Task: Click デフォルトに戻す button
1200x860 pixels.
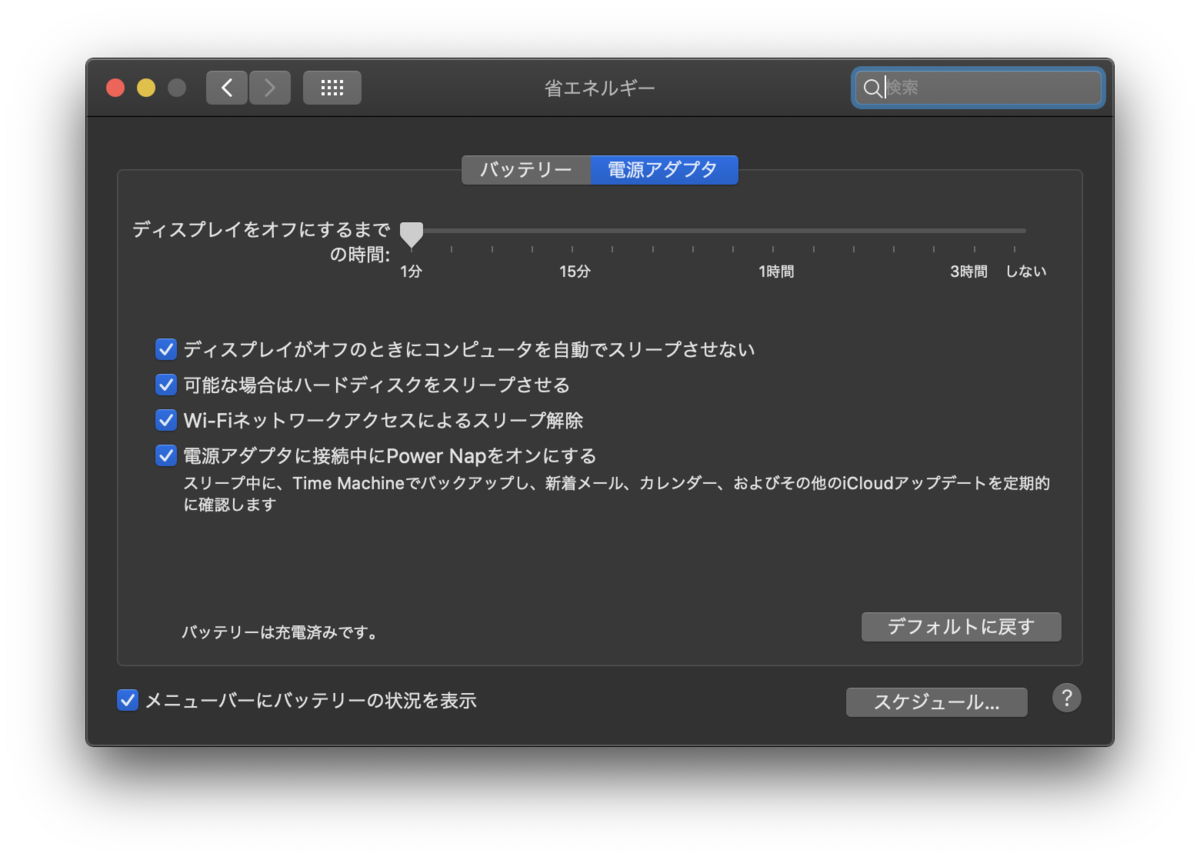Action: pos(961,626)
